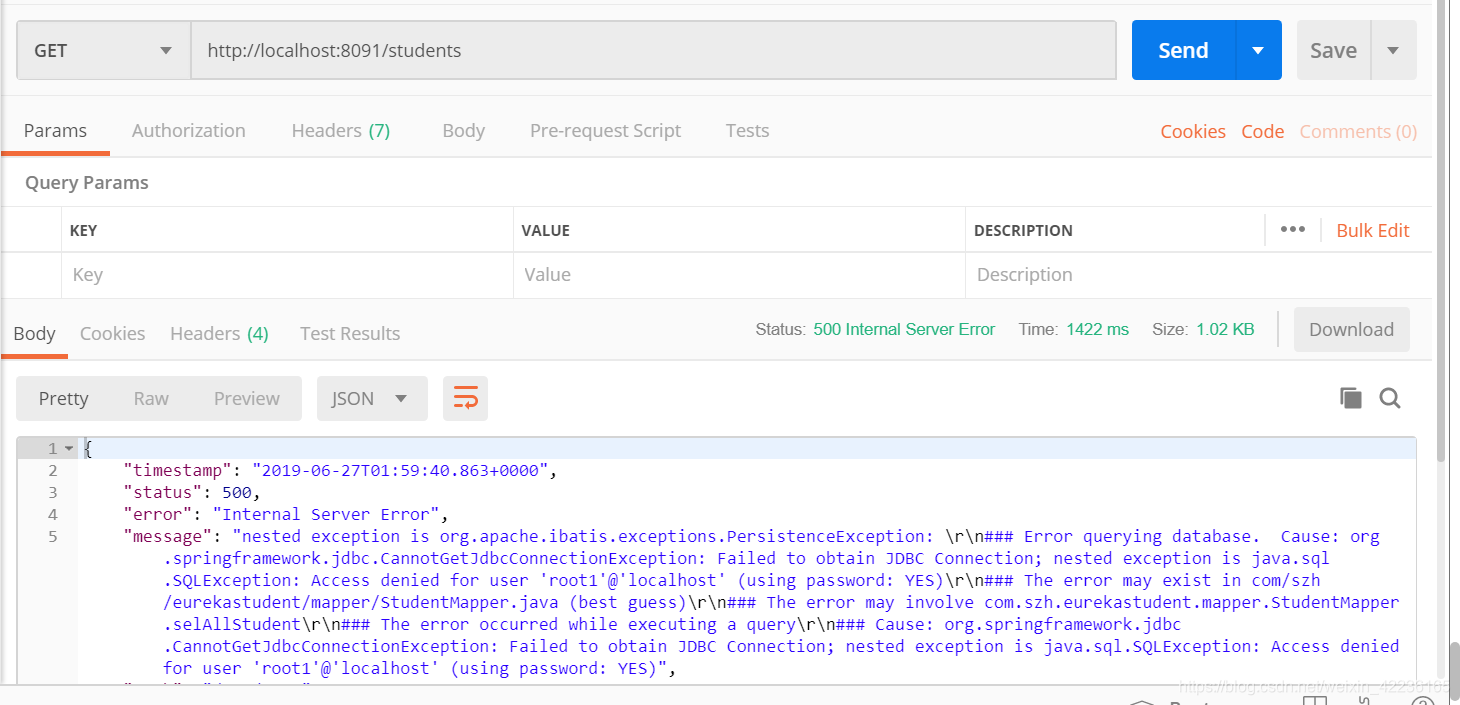The height and width of the screenshot is (705, 1460).
Task: Open the Test Results tab
Action: tap(350, 334)
